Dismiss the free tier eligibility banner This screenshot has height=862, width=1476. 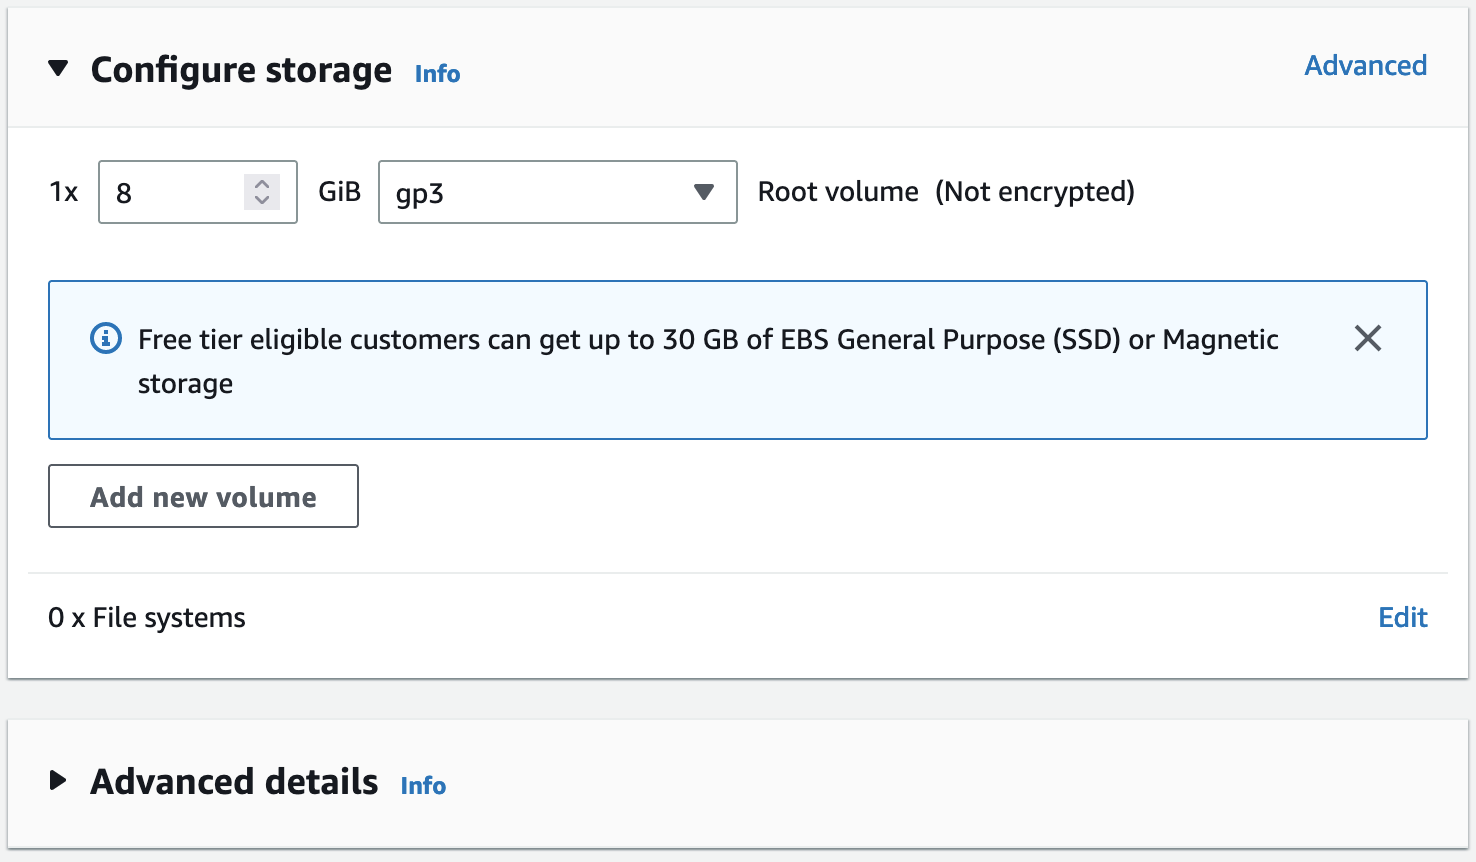[x=1367, y=339]
